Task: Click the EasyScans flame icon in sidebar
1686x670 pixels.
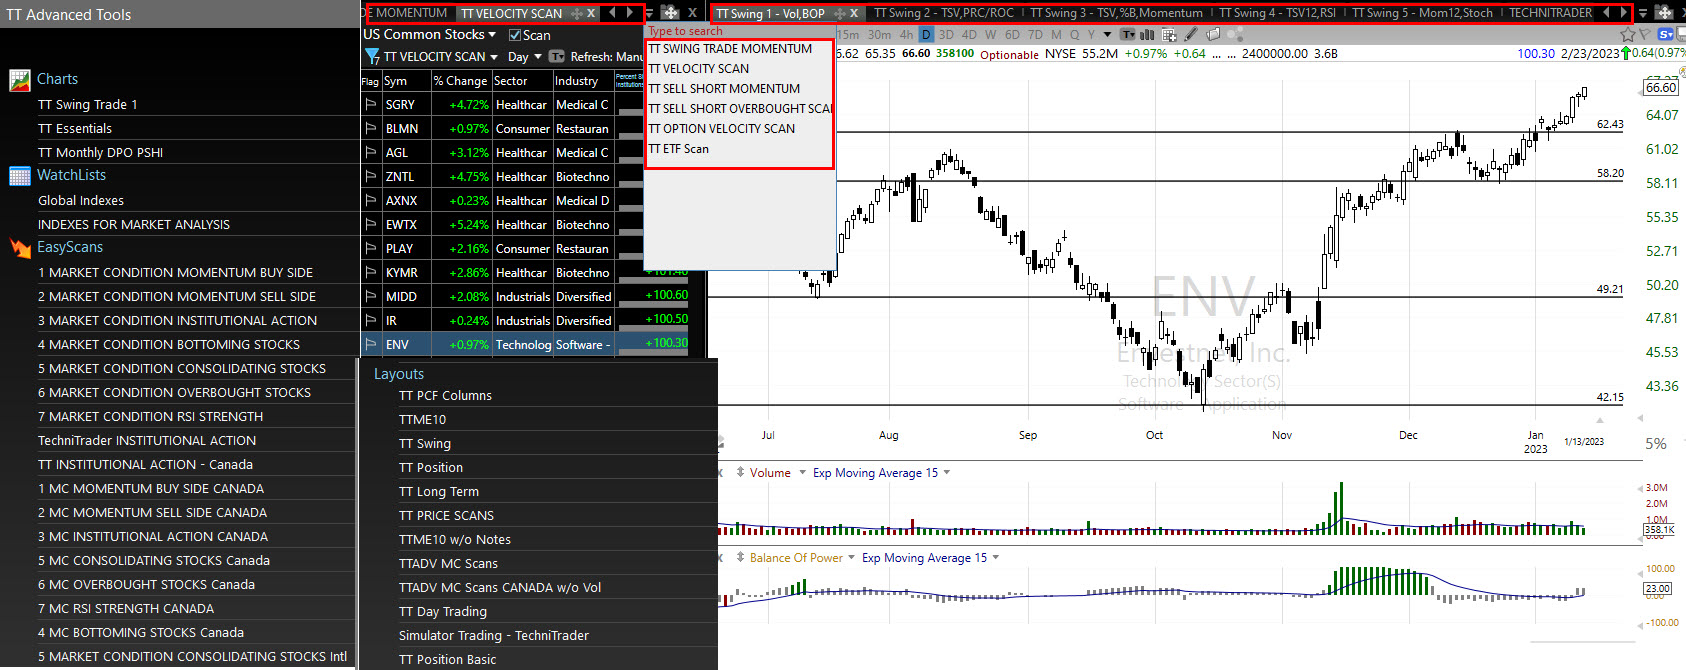Action: click(20, 248)
